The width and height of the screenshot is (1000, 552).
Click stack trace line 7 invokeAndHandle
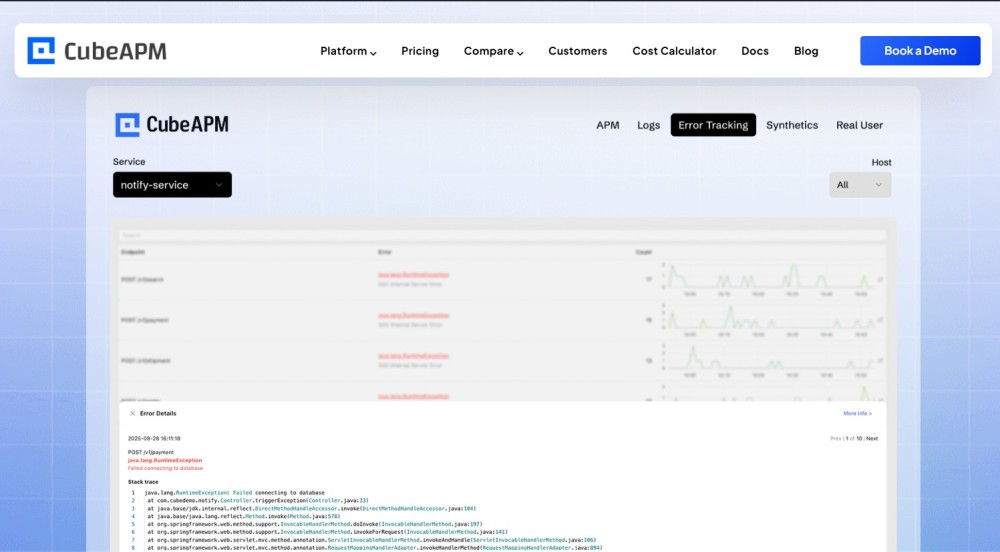click(371, 540)
